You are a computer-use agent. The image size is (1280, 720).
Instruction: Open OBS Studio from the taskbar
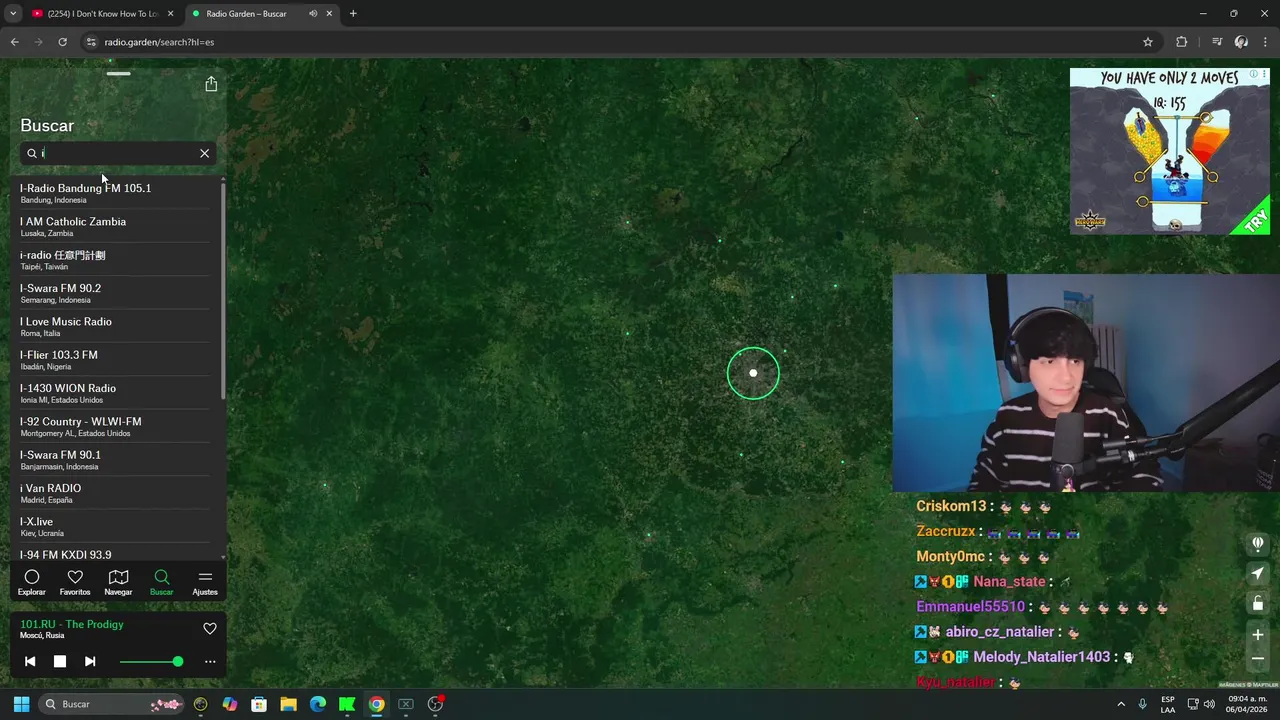coord(435,704)
